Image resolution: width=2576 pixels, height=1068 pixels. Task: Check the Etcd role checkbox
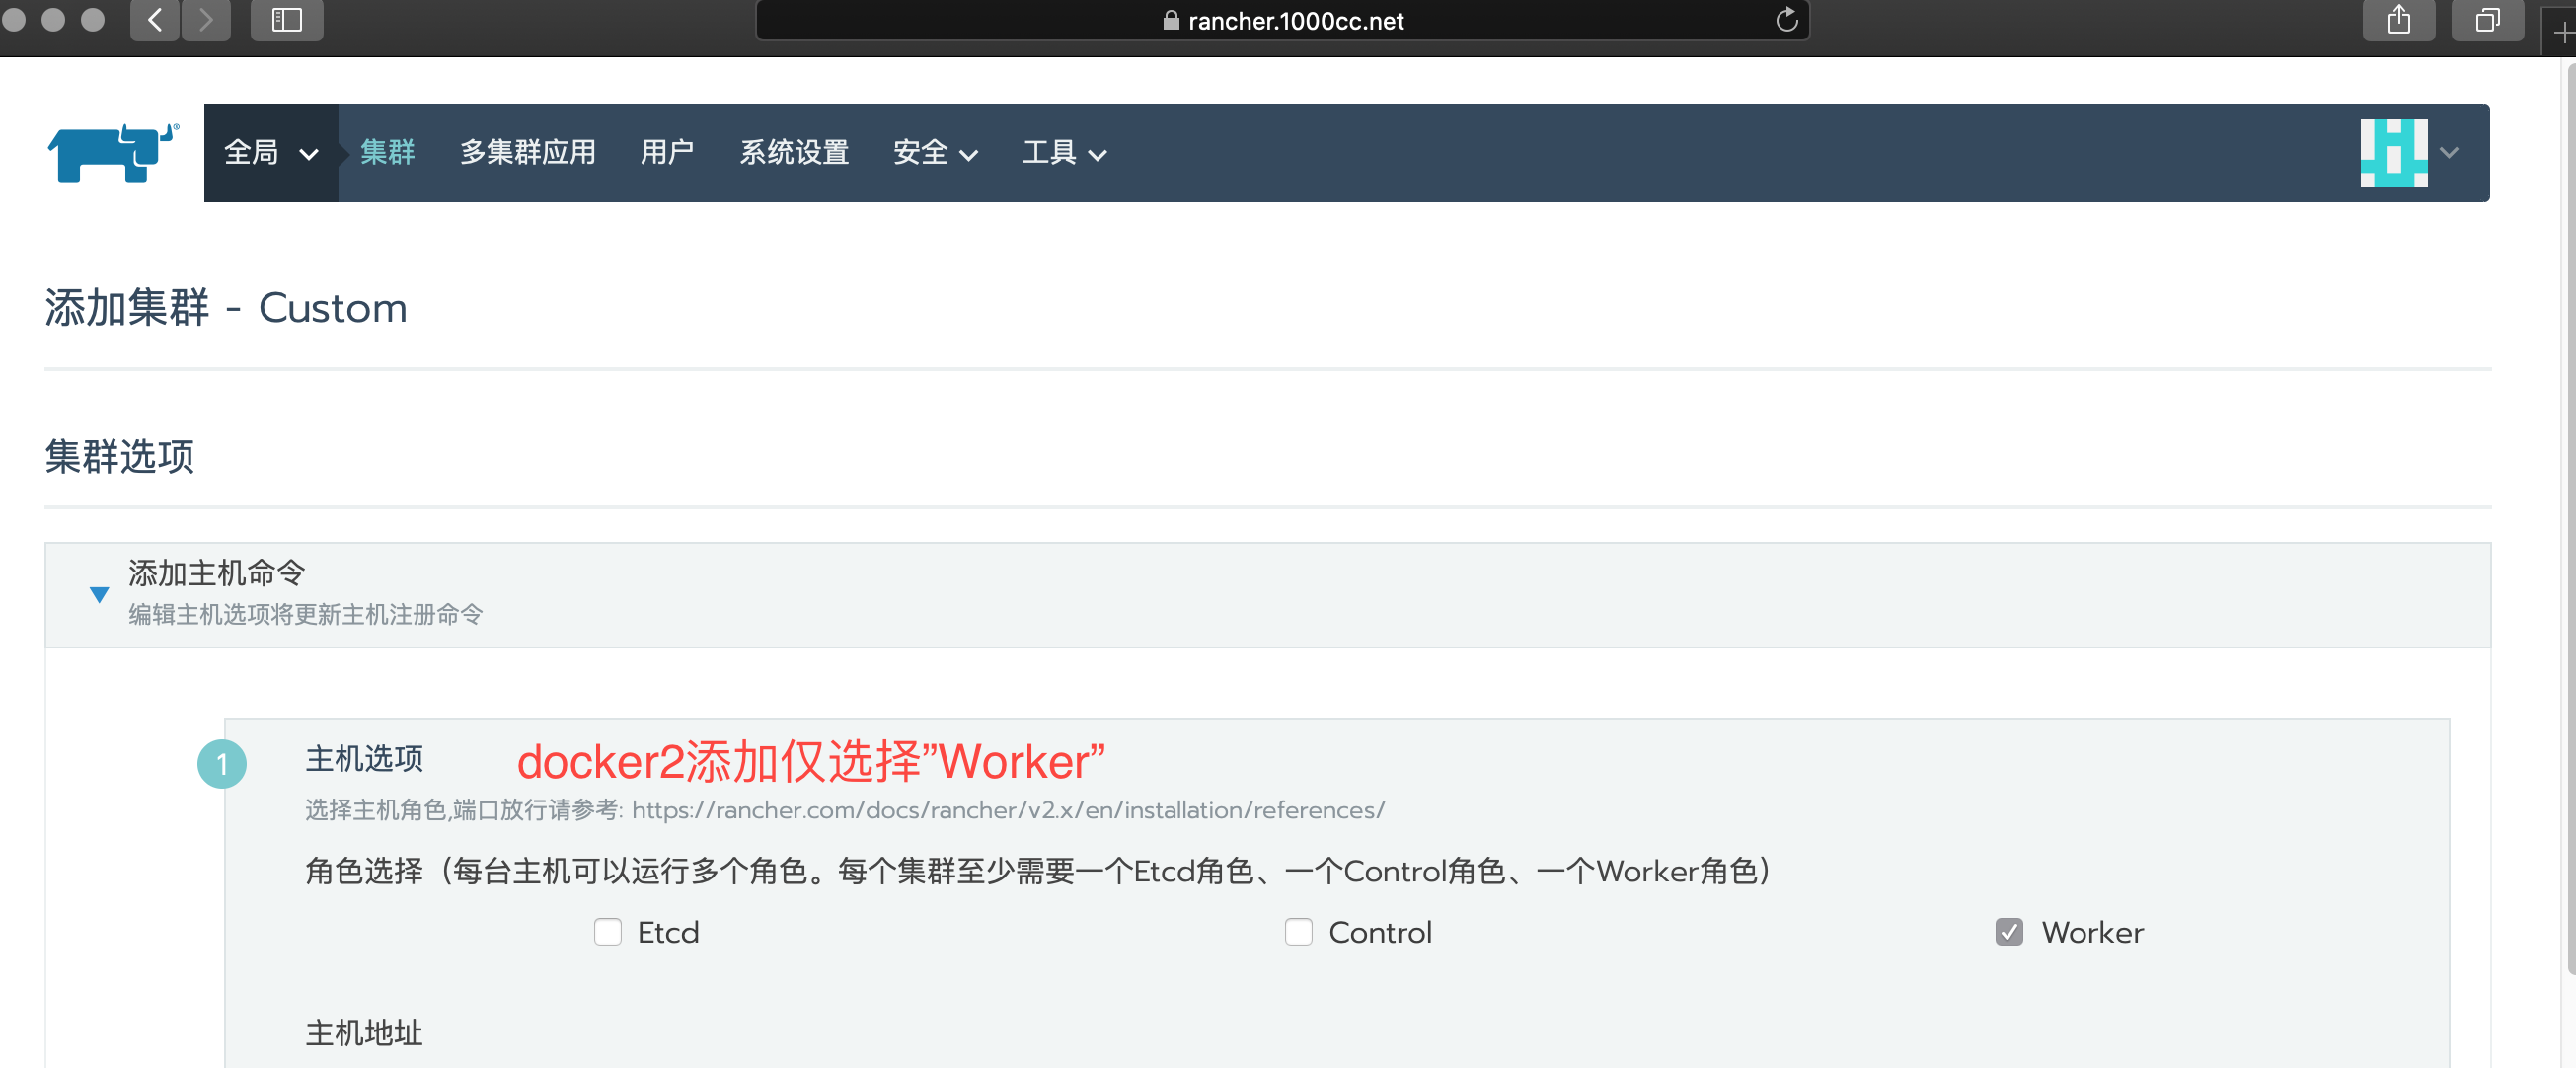tap(608, 931)
